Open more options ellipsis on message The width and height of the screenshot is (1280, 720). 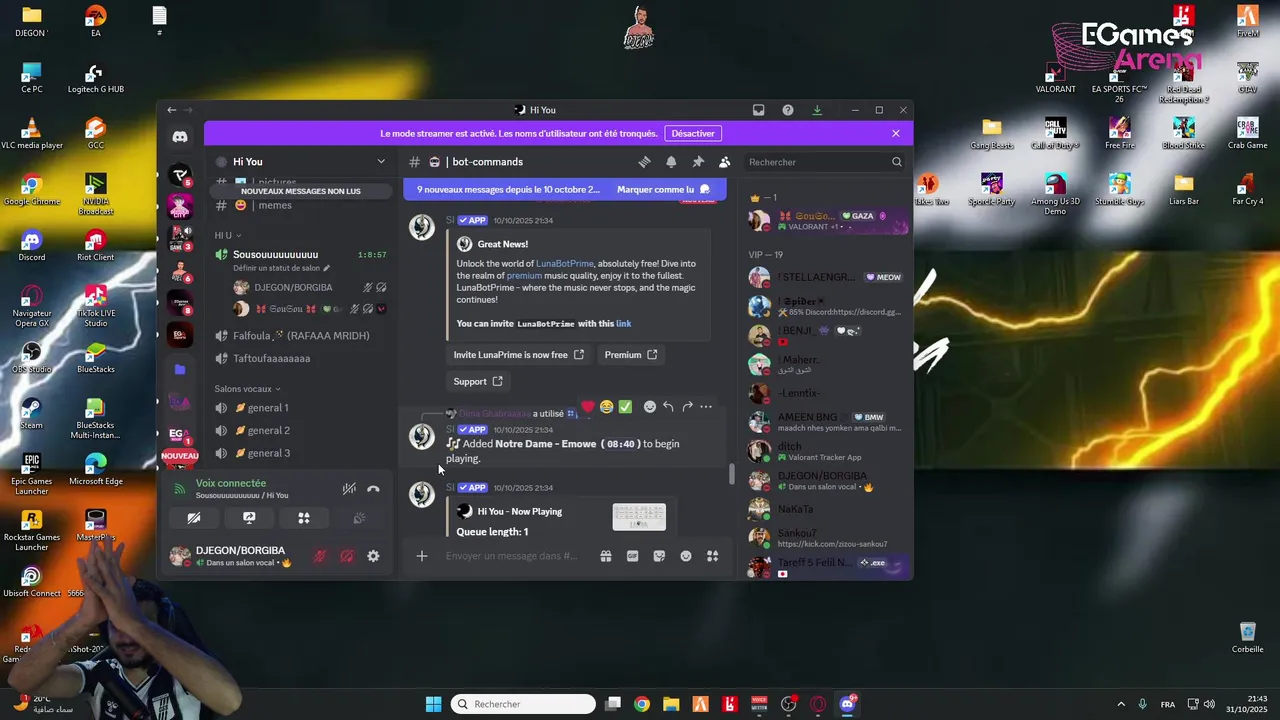click(706, 407)
